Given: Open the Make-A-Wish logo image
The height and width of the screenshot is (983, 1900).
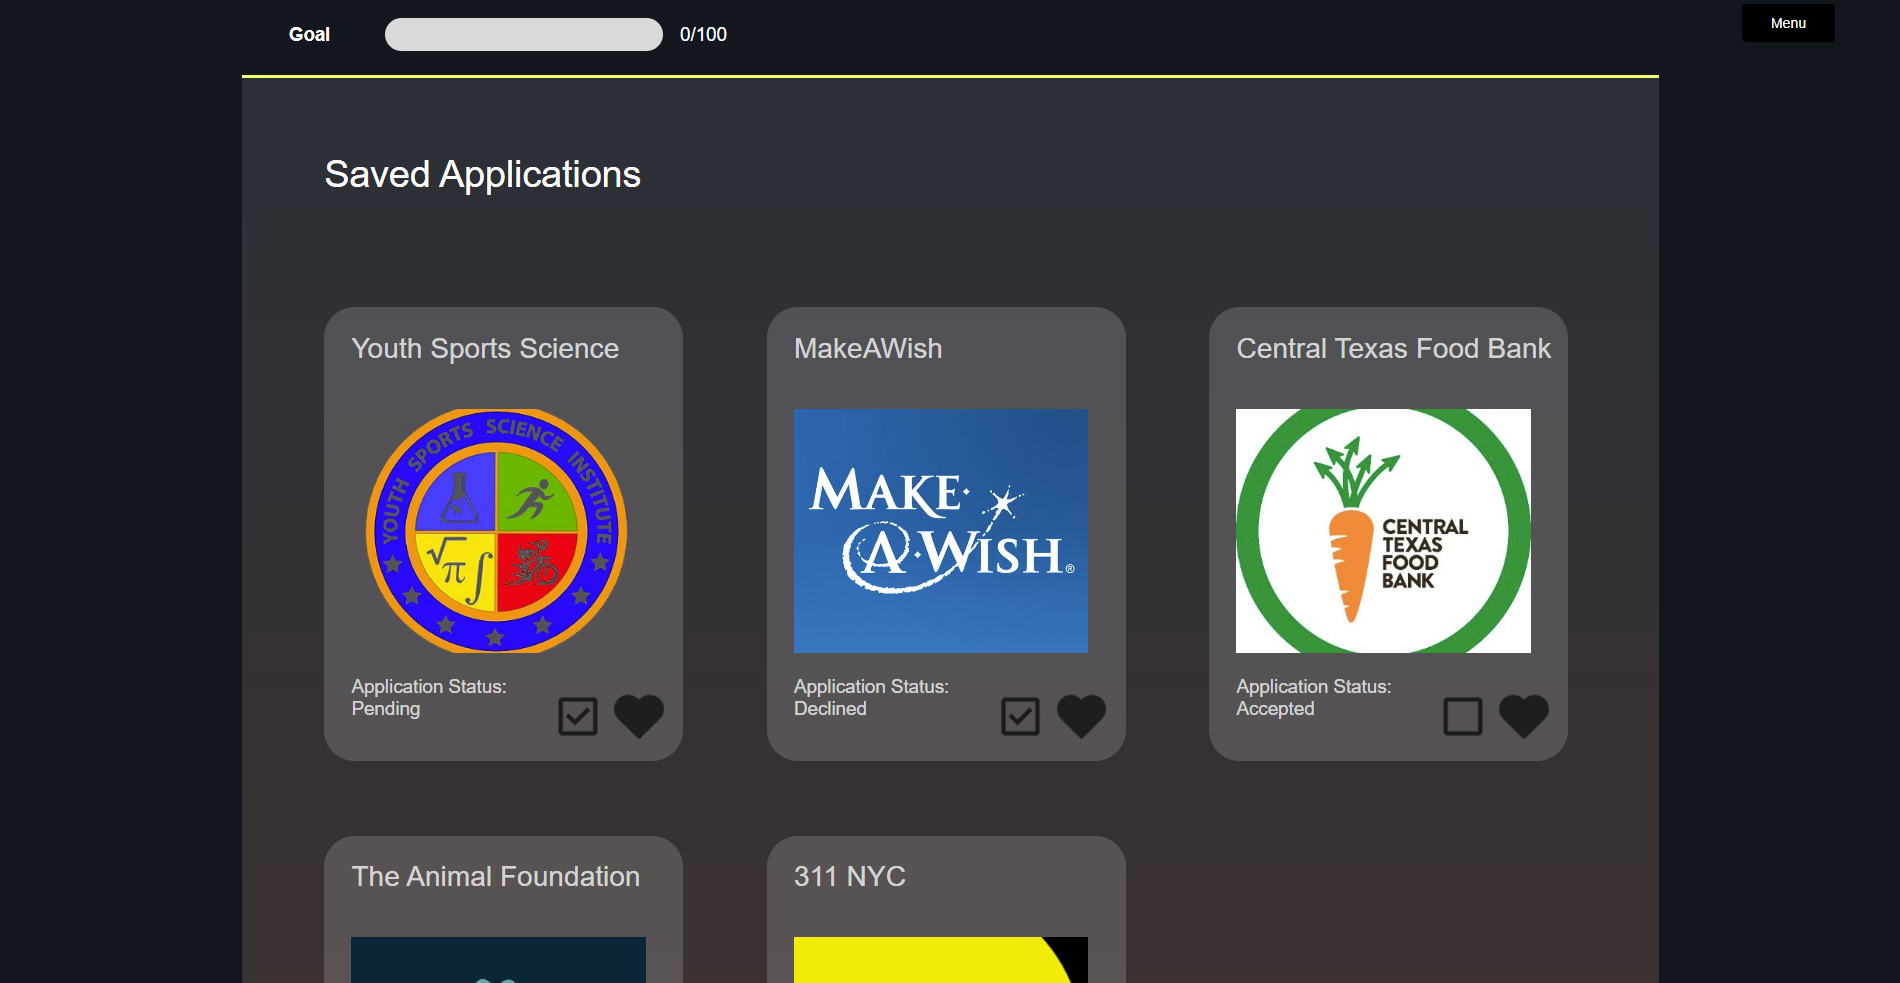Looking at the screenshot, I should 941,531.
